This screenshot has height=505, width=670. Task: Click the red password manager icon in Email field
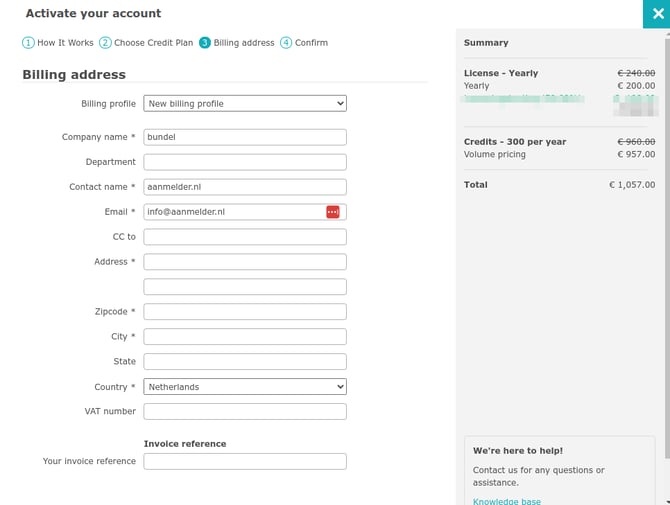point(332,212)
